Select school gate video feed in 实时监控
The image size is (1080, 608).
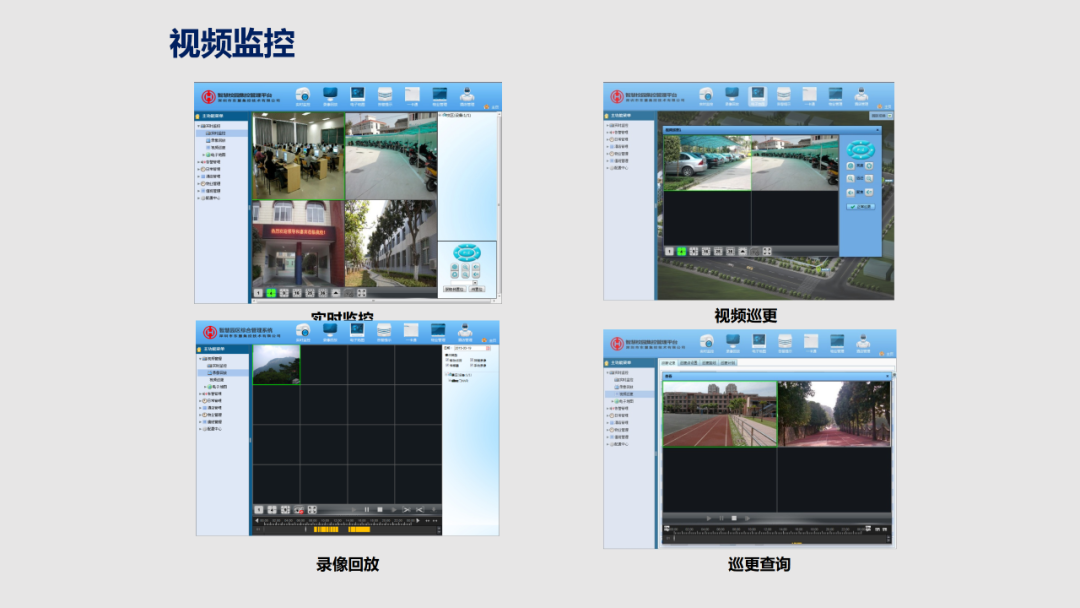pyautogui.click(x=298, y=244)
